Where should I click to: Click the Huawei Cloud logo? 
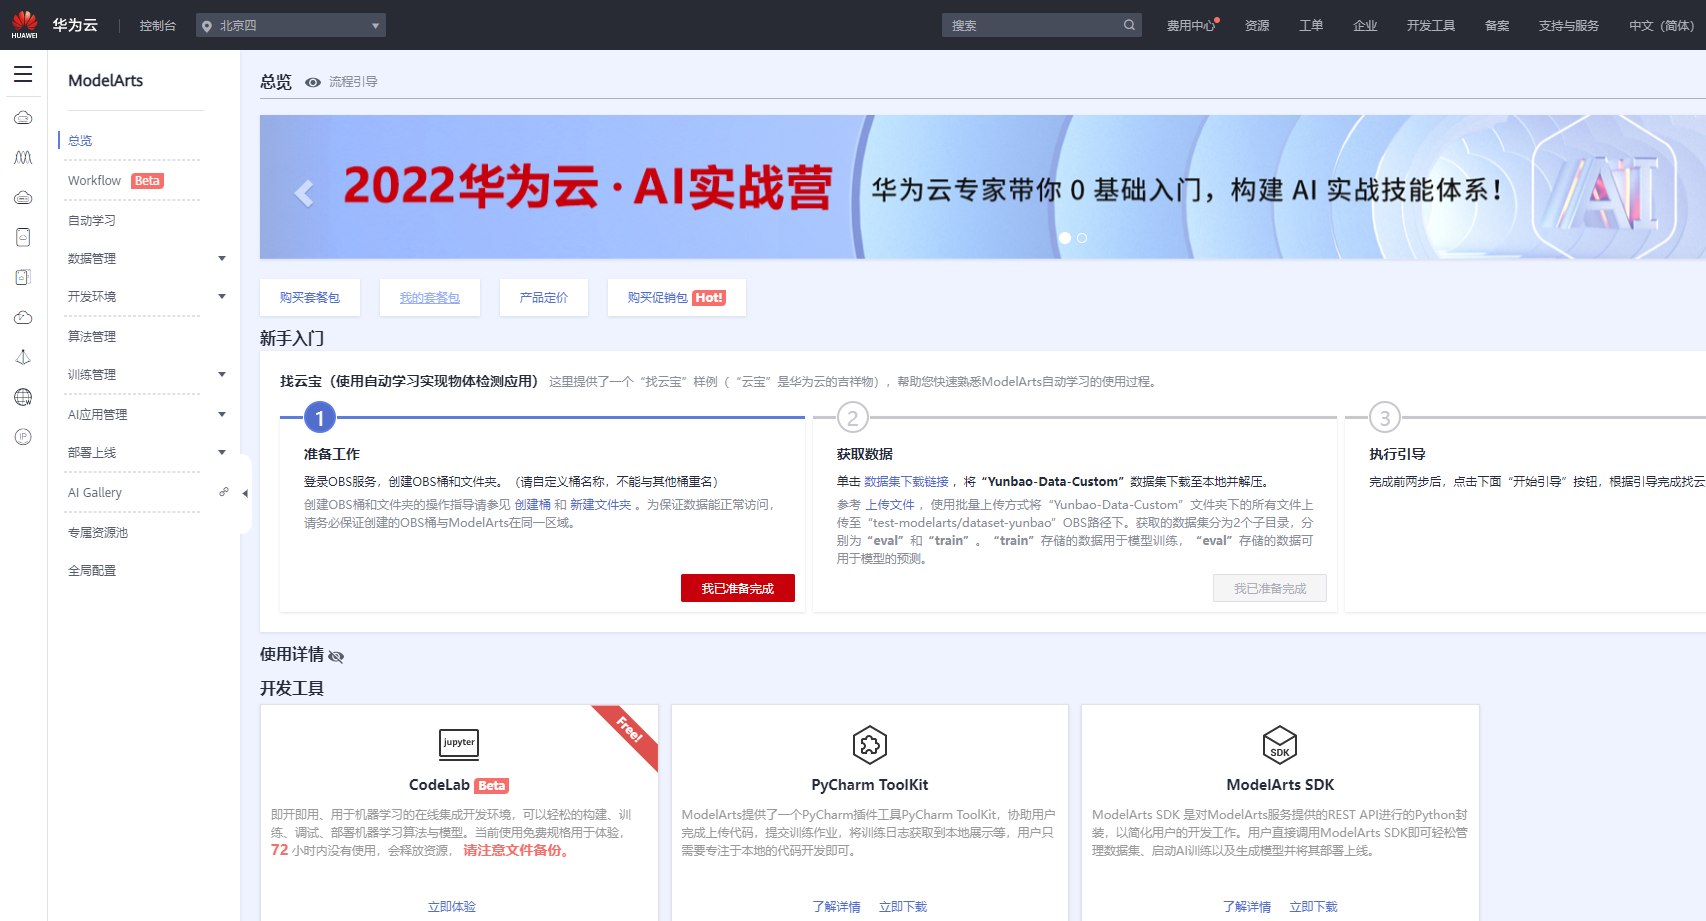tap(54, 25)
